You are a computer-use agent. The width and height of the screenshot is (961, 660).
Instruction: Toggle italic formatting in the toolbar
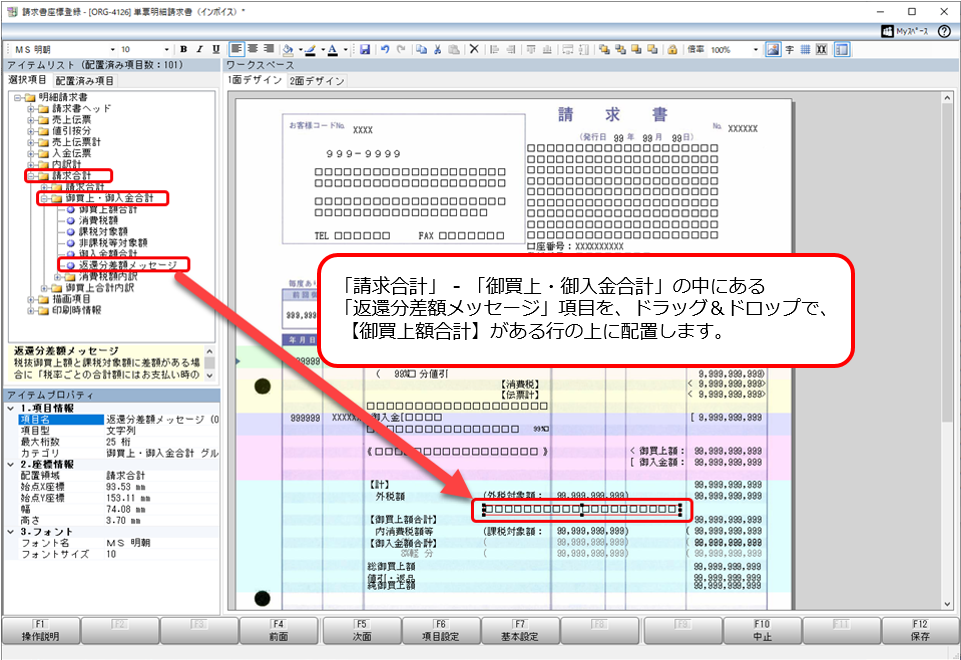[x=199, y=50]
